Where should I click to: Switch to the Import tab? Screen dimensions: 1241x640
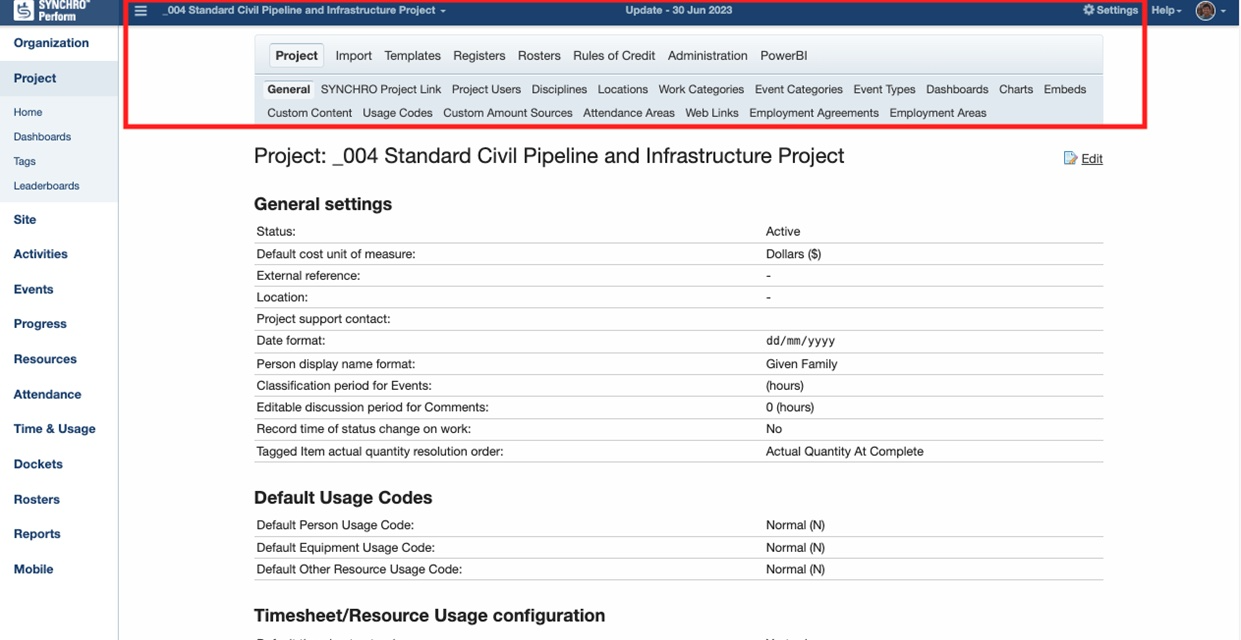[x=353, y=56]
